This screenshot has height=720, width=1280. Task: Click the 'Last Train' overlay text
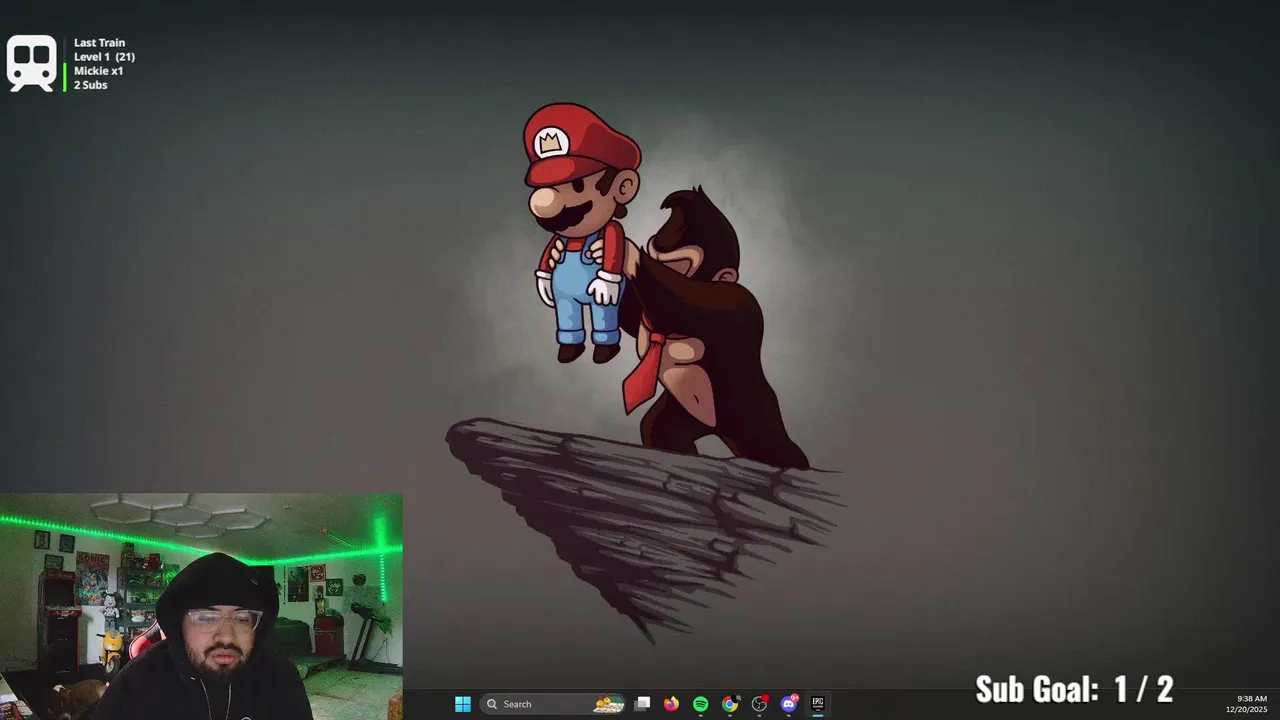[99, 43]
